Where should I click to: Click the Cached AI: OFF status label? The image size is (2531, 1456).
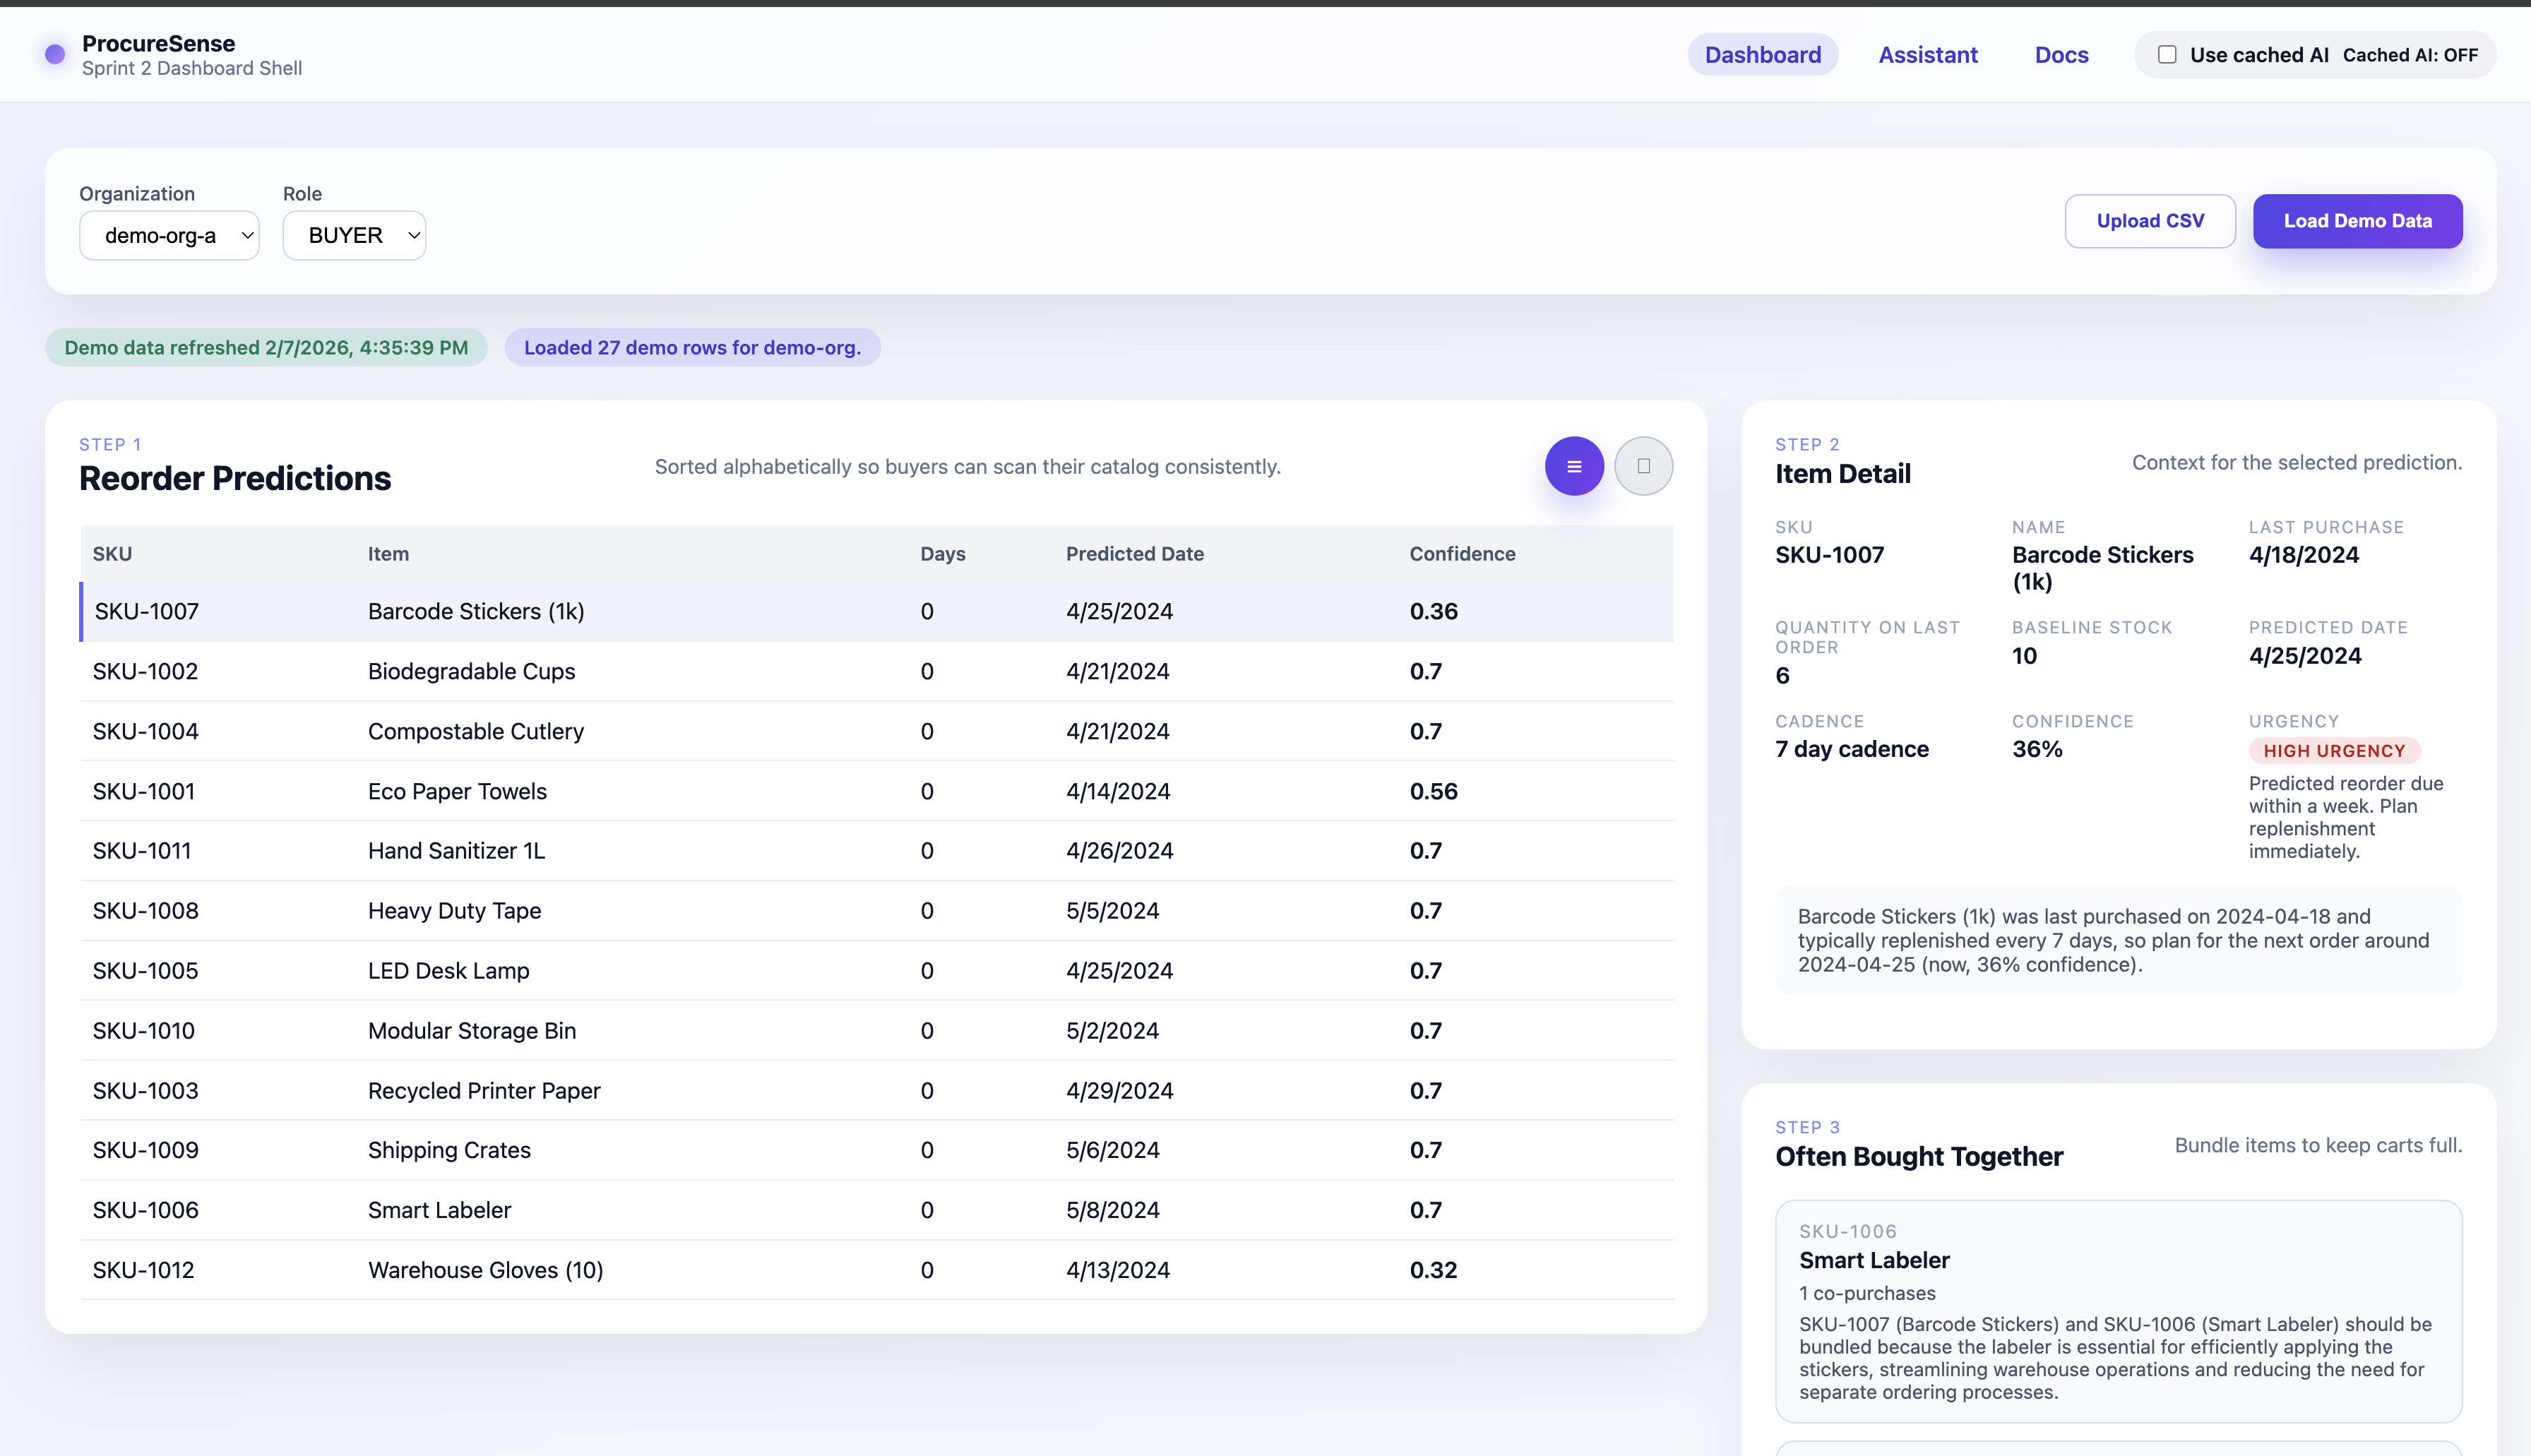click(2410, 55)
